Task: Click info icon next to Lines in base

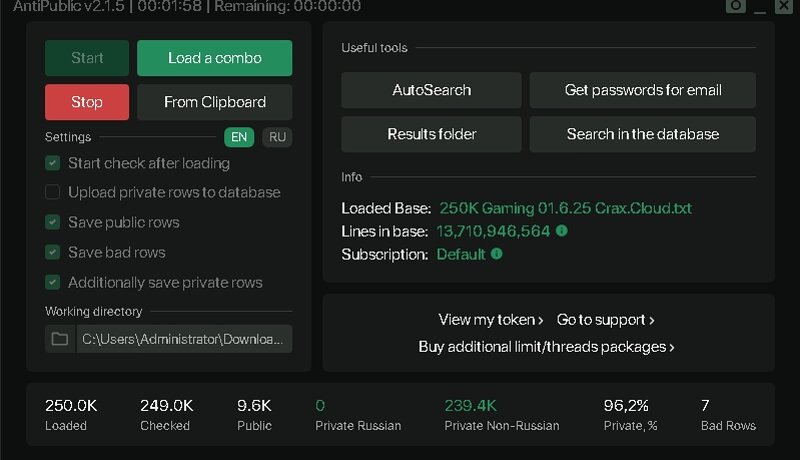Action: click(561, 231)
